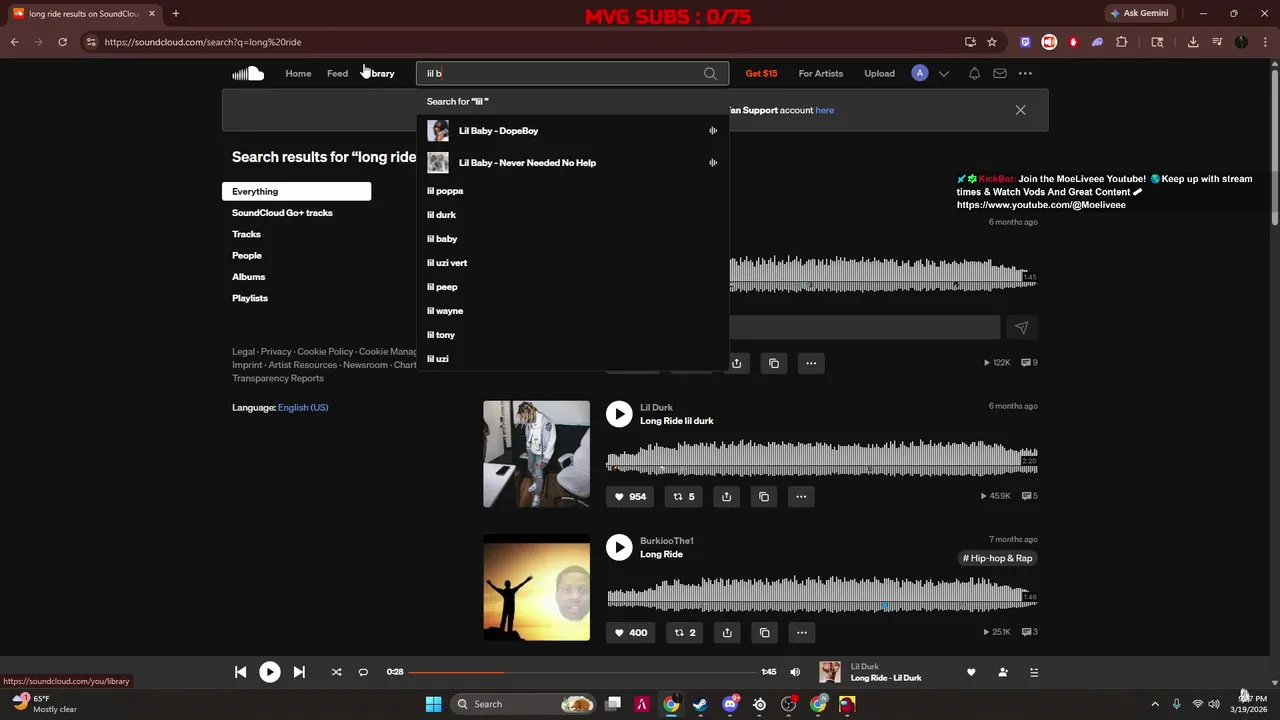This screenshot has height=720, width=1280.
Task: Go to Home in top navigation
Action: (298, 73)
